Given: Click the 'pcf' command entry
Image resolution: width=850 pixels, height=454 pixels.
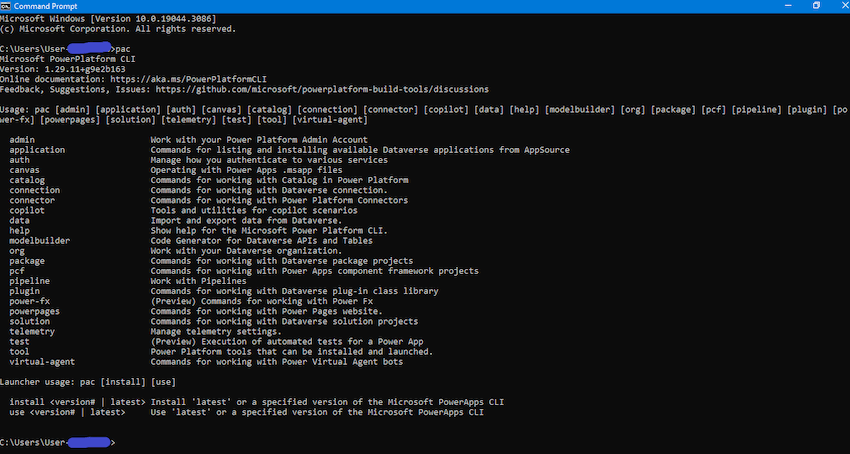Looking at the screenshot, I should 17,271.
